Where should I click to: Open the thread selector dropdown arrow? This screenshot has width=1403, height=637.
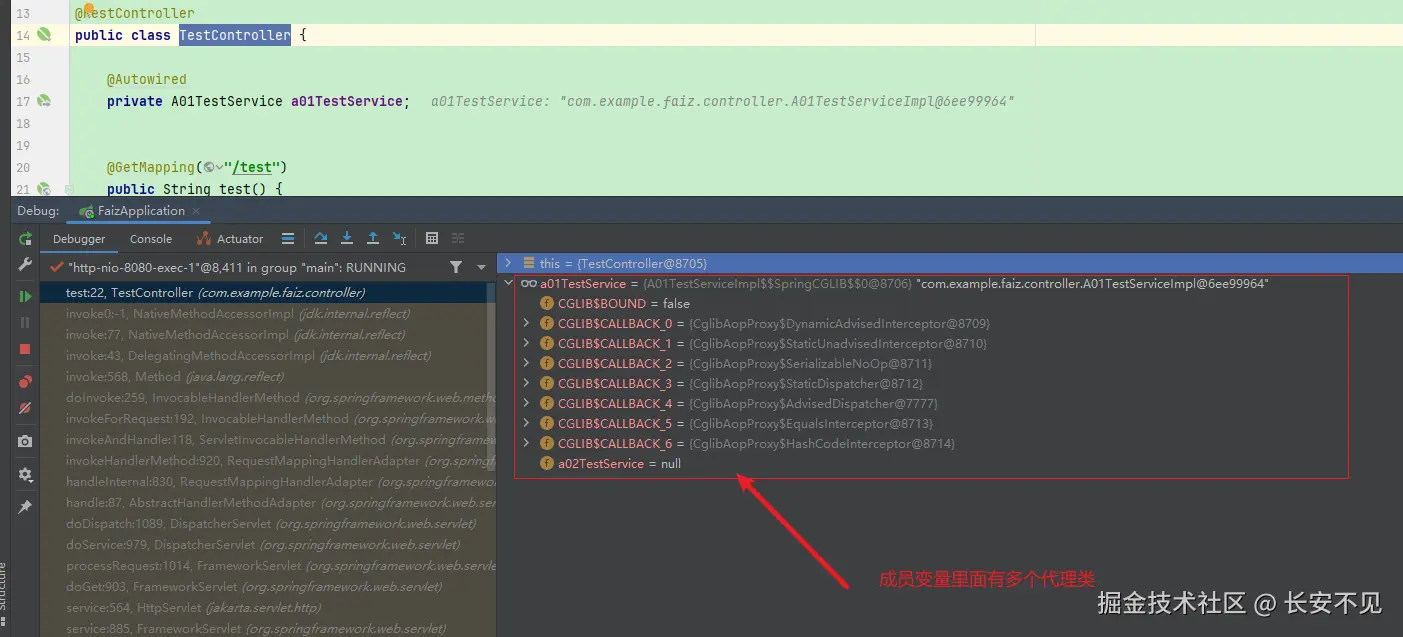[481, 267]
